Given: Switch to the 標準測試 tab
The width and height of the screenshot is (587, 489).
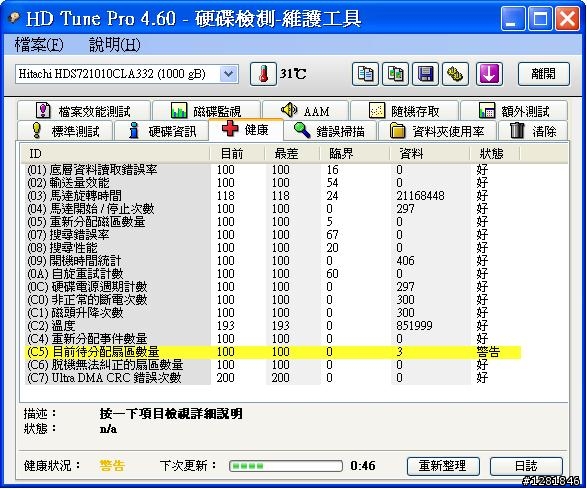Looking at the screenshot, I should pos(65,131).
